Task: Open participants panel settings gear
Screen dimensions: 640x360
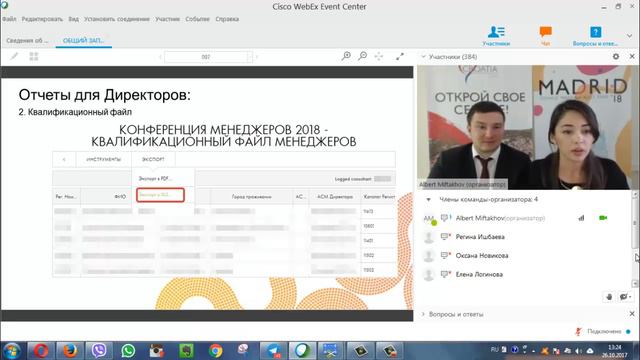Action: pyautogui.click(x=616, y=57)
